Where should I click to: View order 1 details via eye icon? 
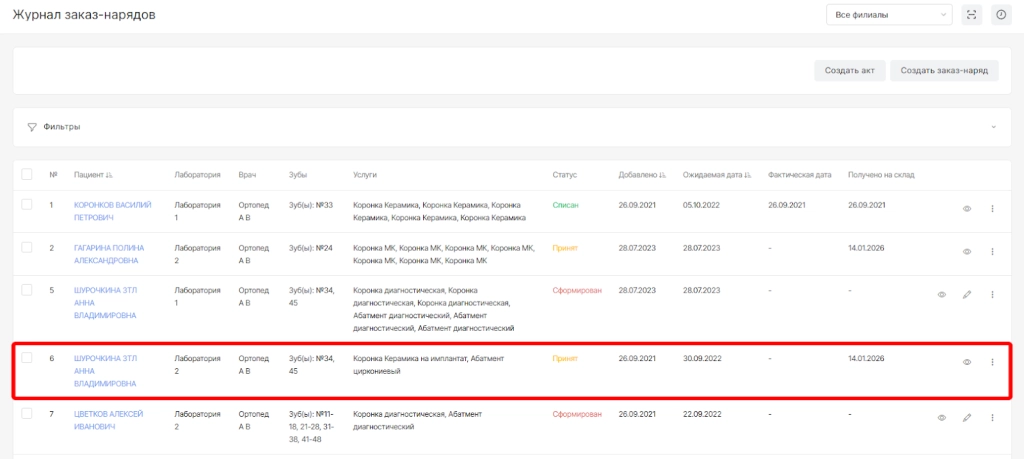967,208
